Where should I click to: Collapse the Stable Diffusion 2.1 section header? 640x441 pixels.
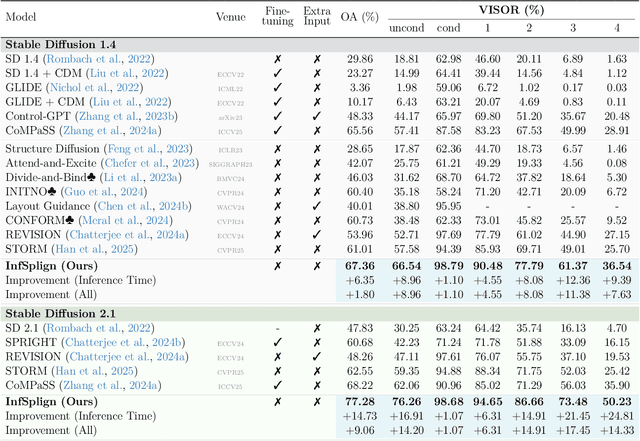coord(58,313)
